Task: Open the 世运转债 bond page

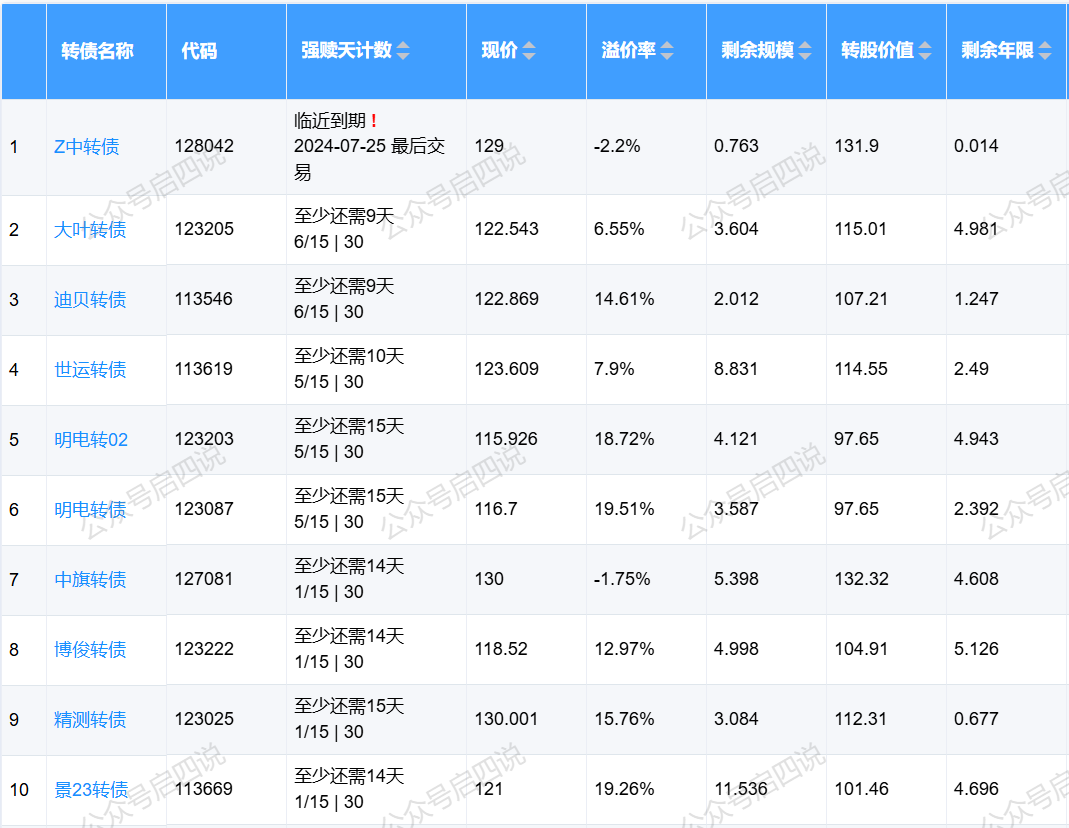Action: [x=90, y=370]
